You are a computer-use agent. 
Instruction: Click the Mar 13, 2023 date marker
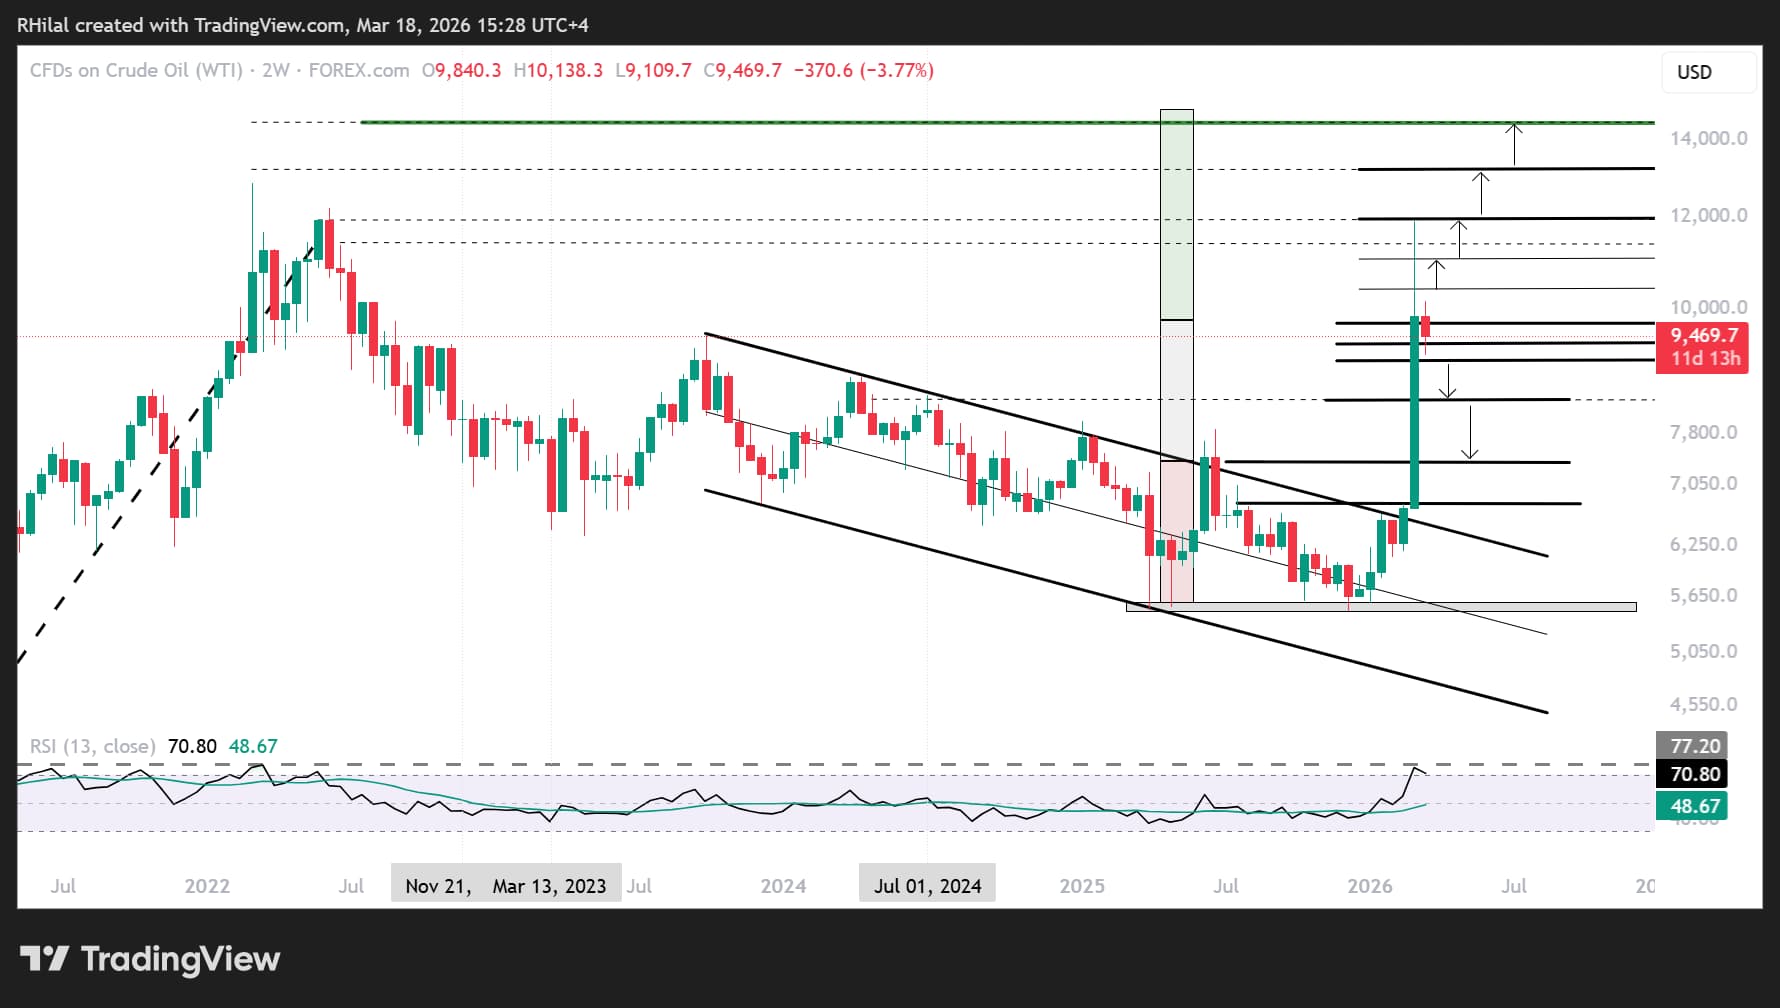pos(549,886)
